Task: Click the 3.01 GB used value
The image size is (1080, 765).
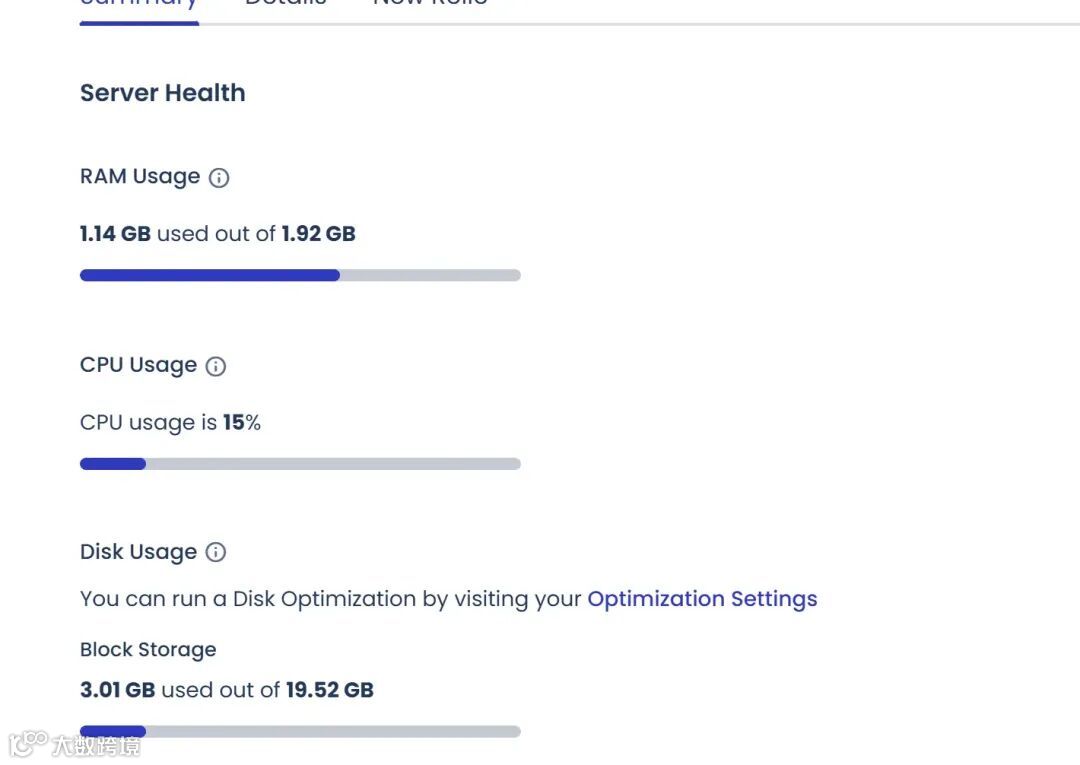Action: tap(117, 690)
